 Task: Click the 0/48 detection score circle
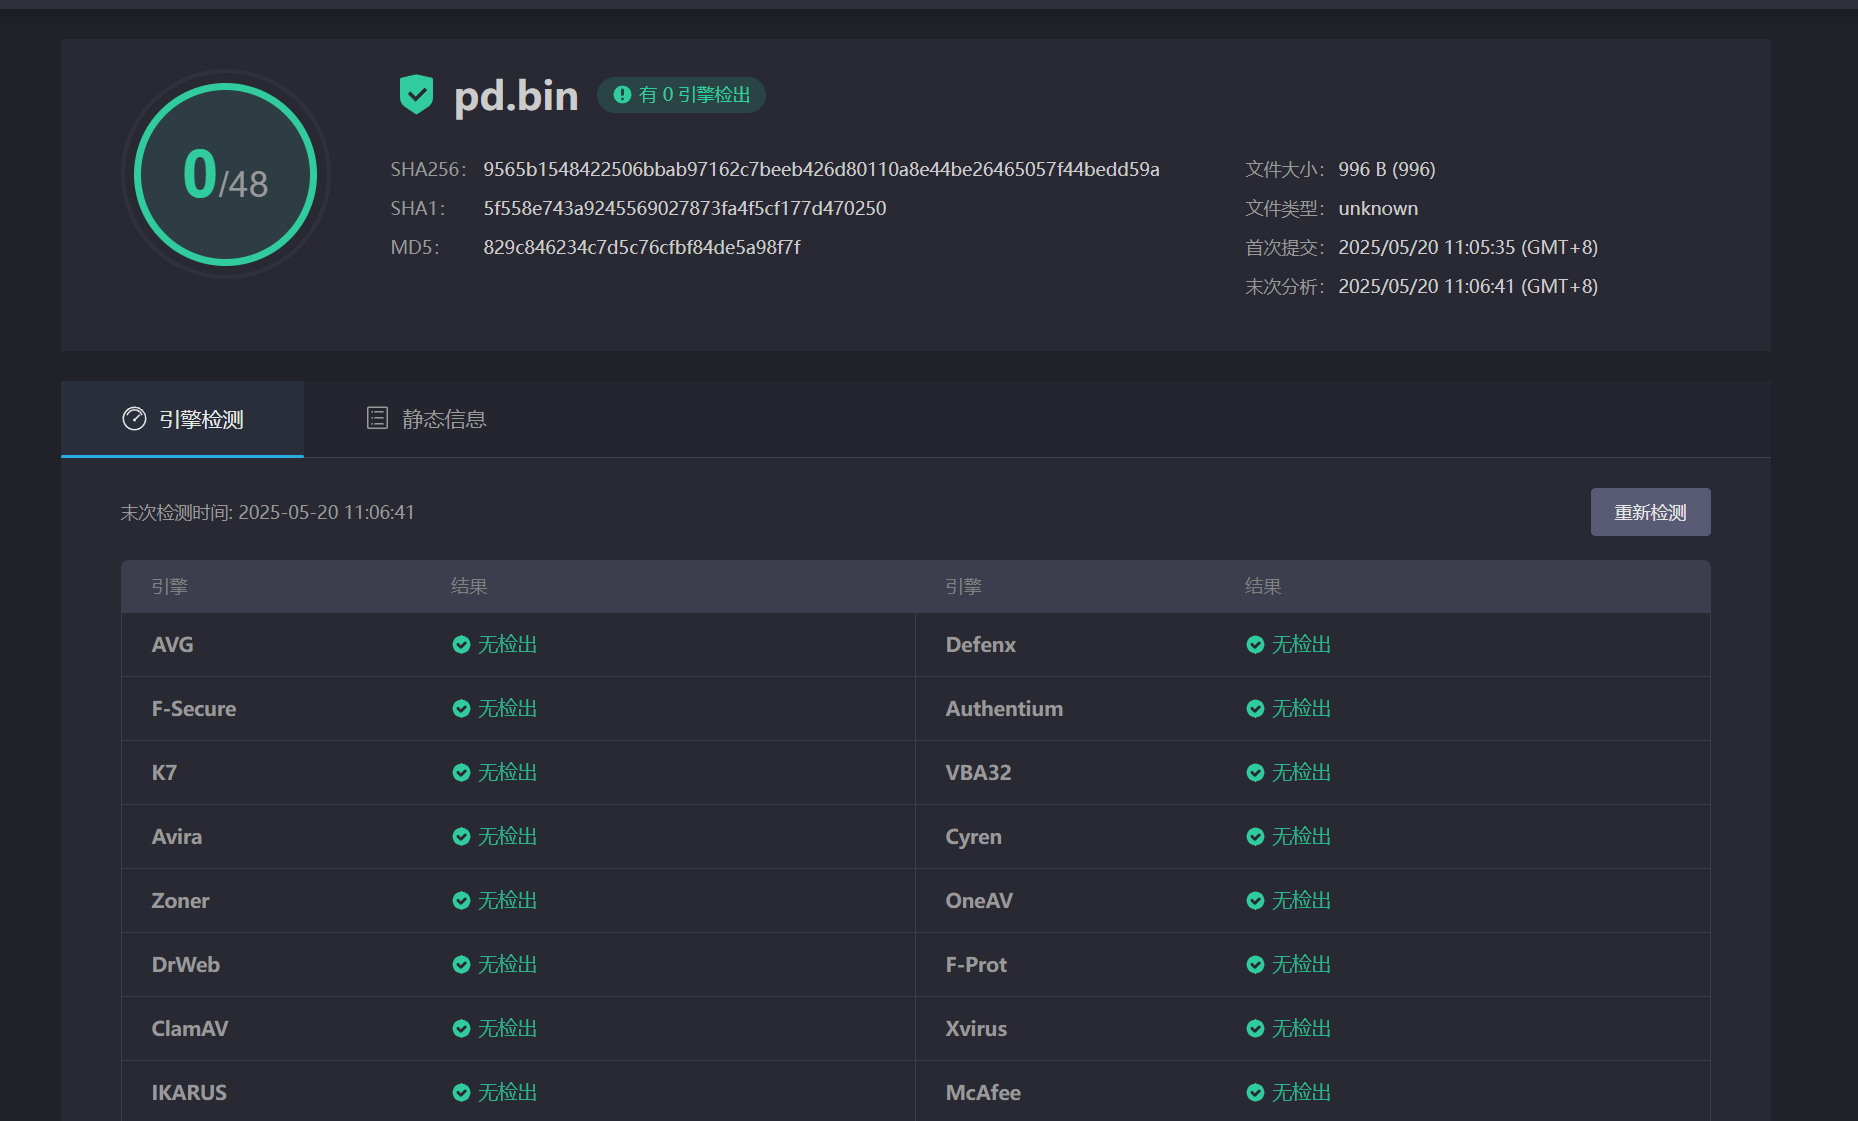tap(226, 174)
